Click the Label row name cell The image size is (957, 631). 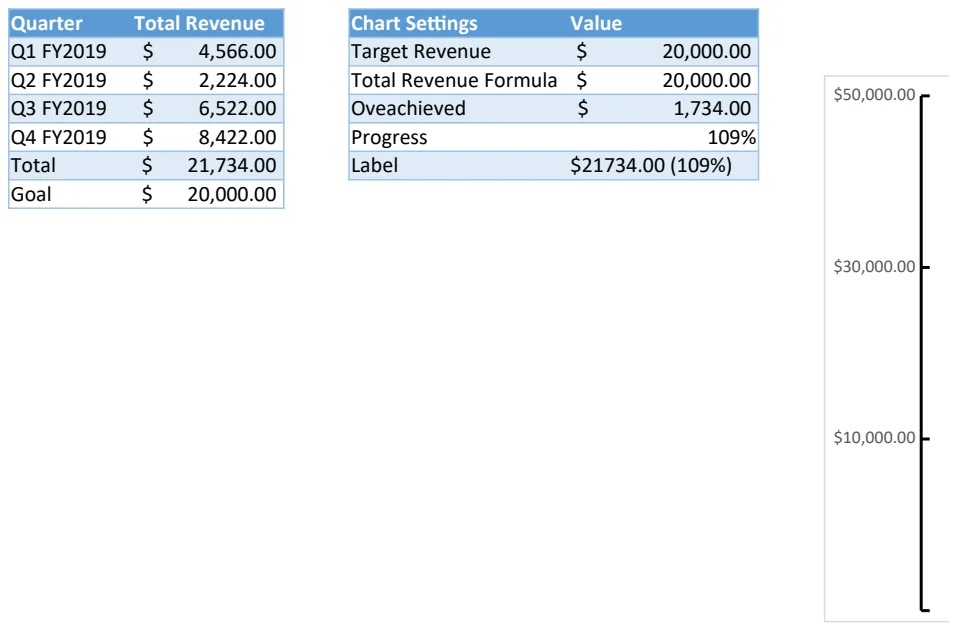click(x=458, y=165)
